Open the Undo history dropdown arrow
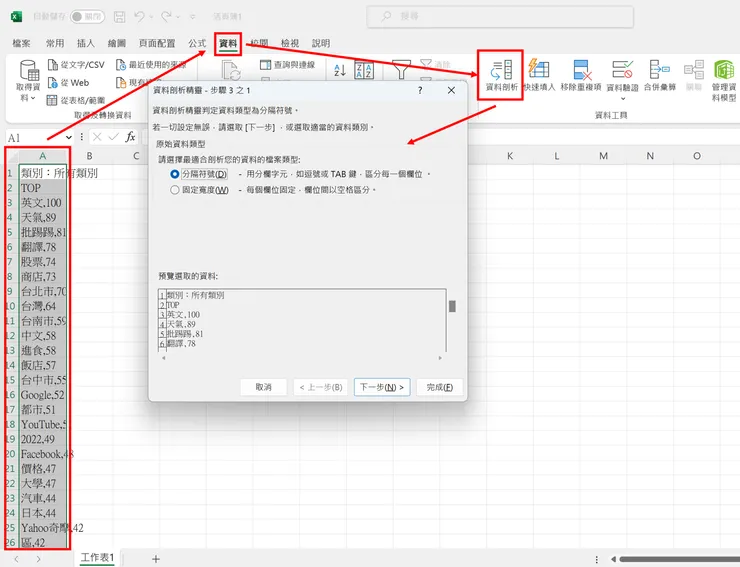 coord(151,17)
